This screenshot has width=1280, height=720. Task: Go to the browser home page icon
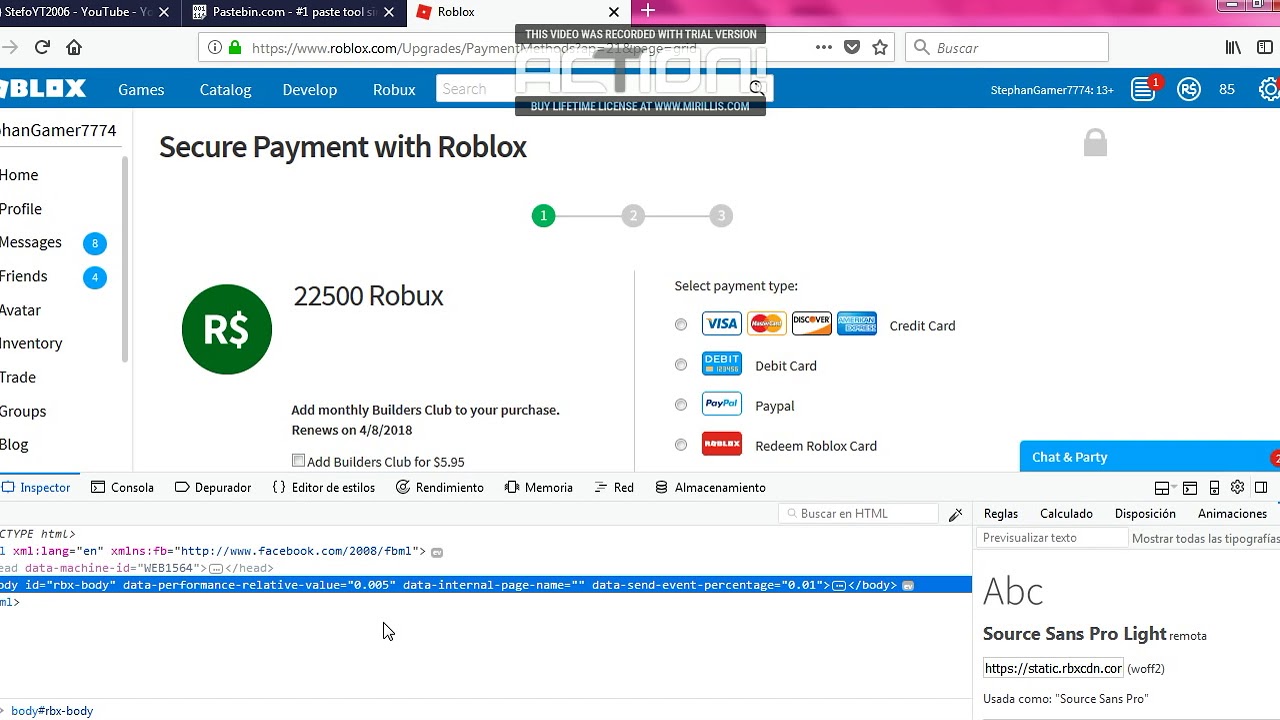tap(74, 47)
